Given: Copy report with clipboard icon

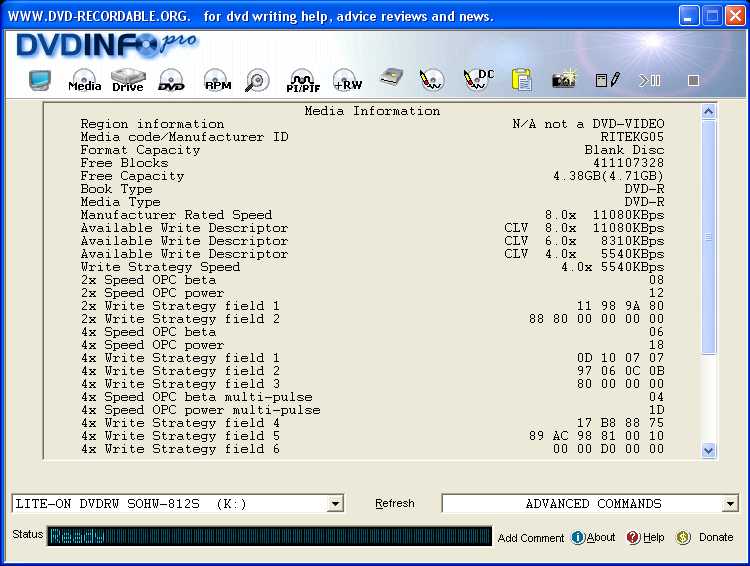Looking at the screenshot, I should pos(521,79).
